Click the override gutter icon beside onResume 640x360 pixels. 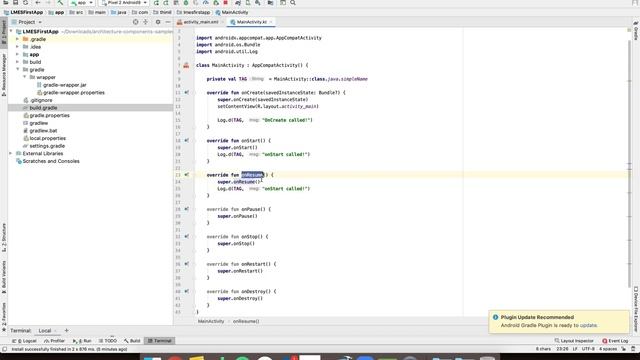187,175
